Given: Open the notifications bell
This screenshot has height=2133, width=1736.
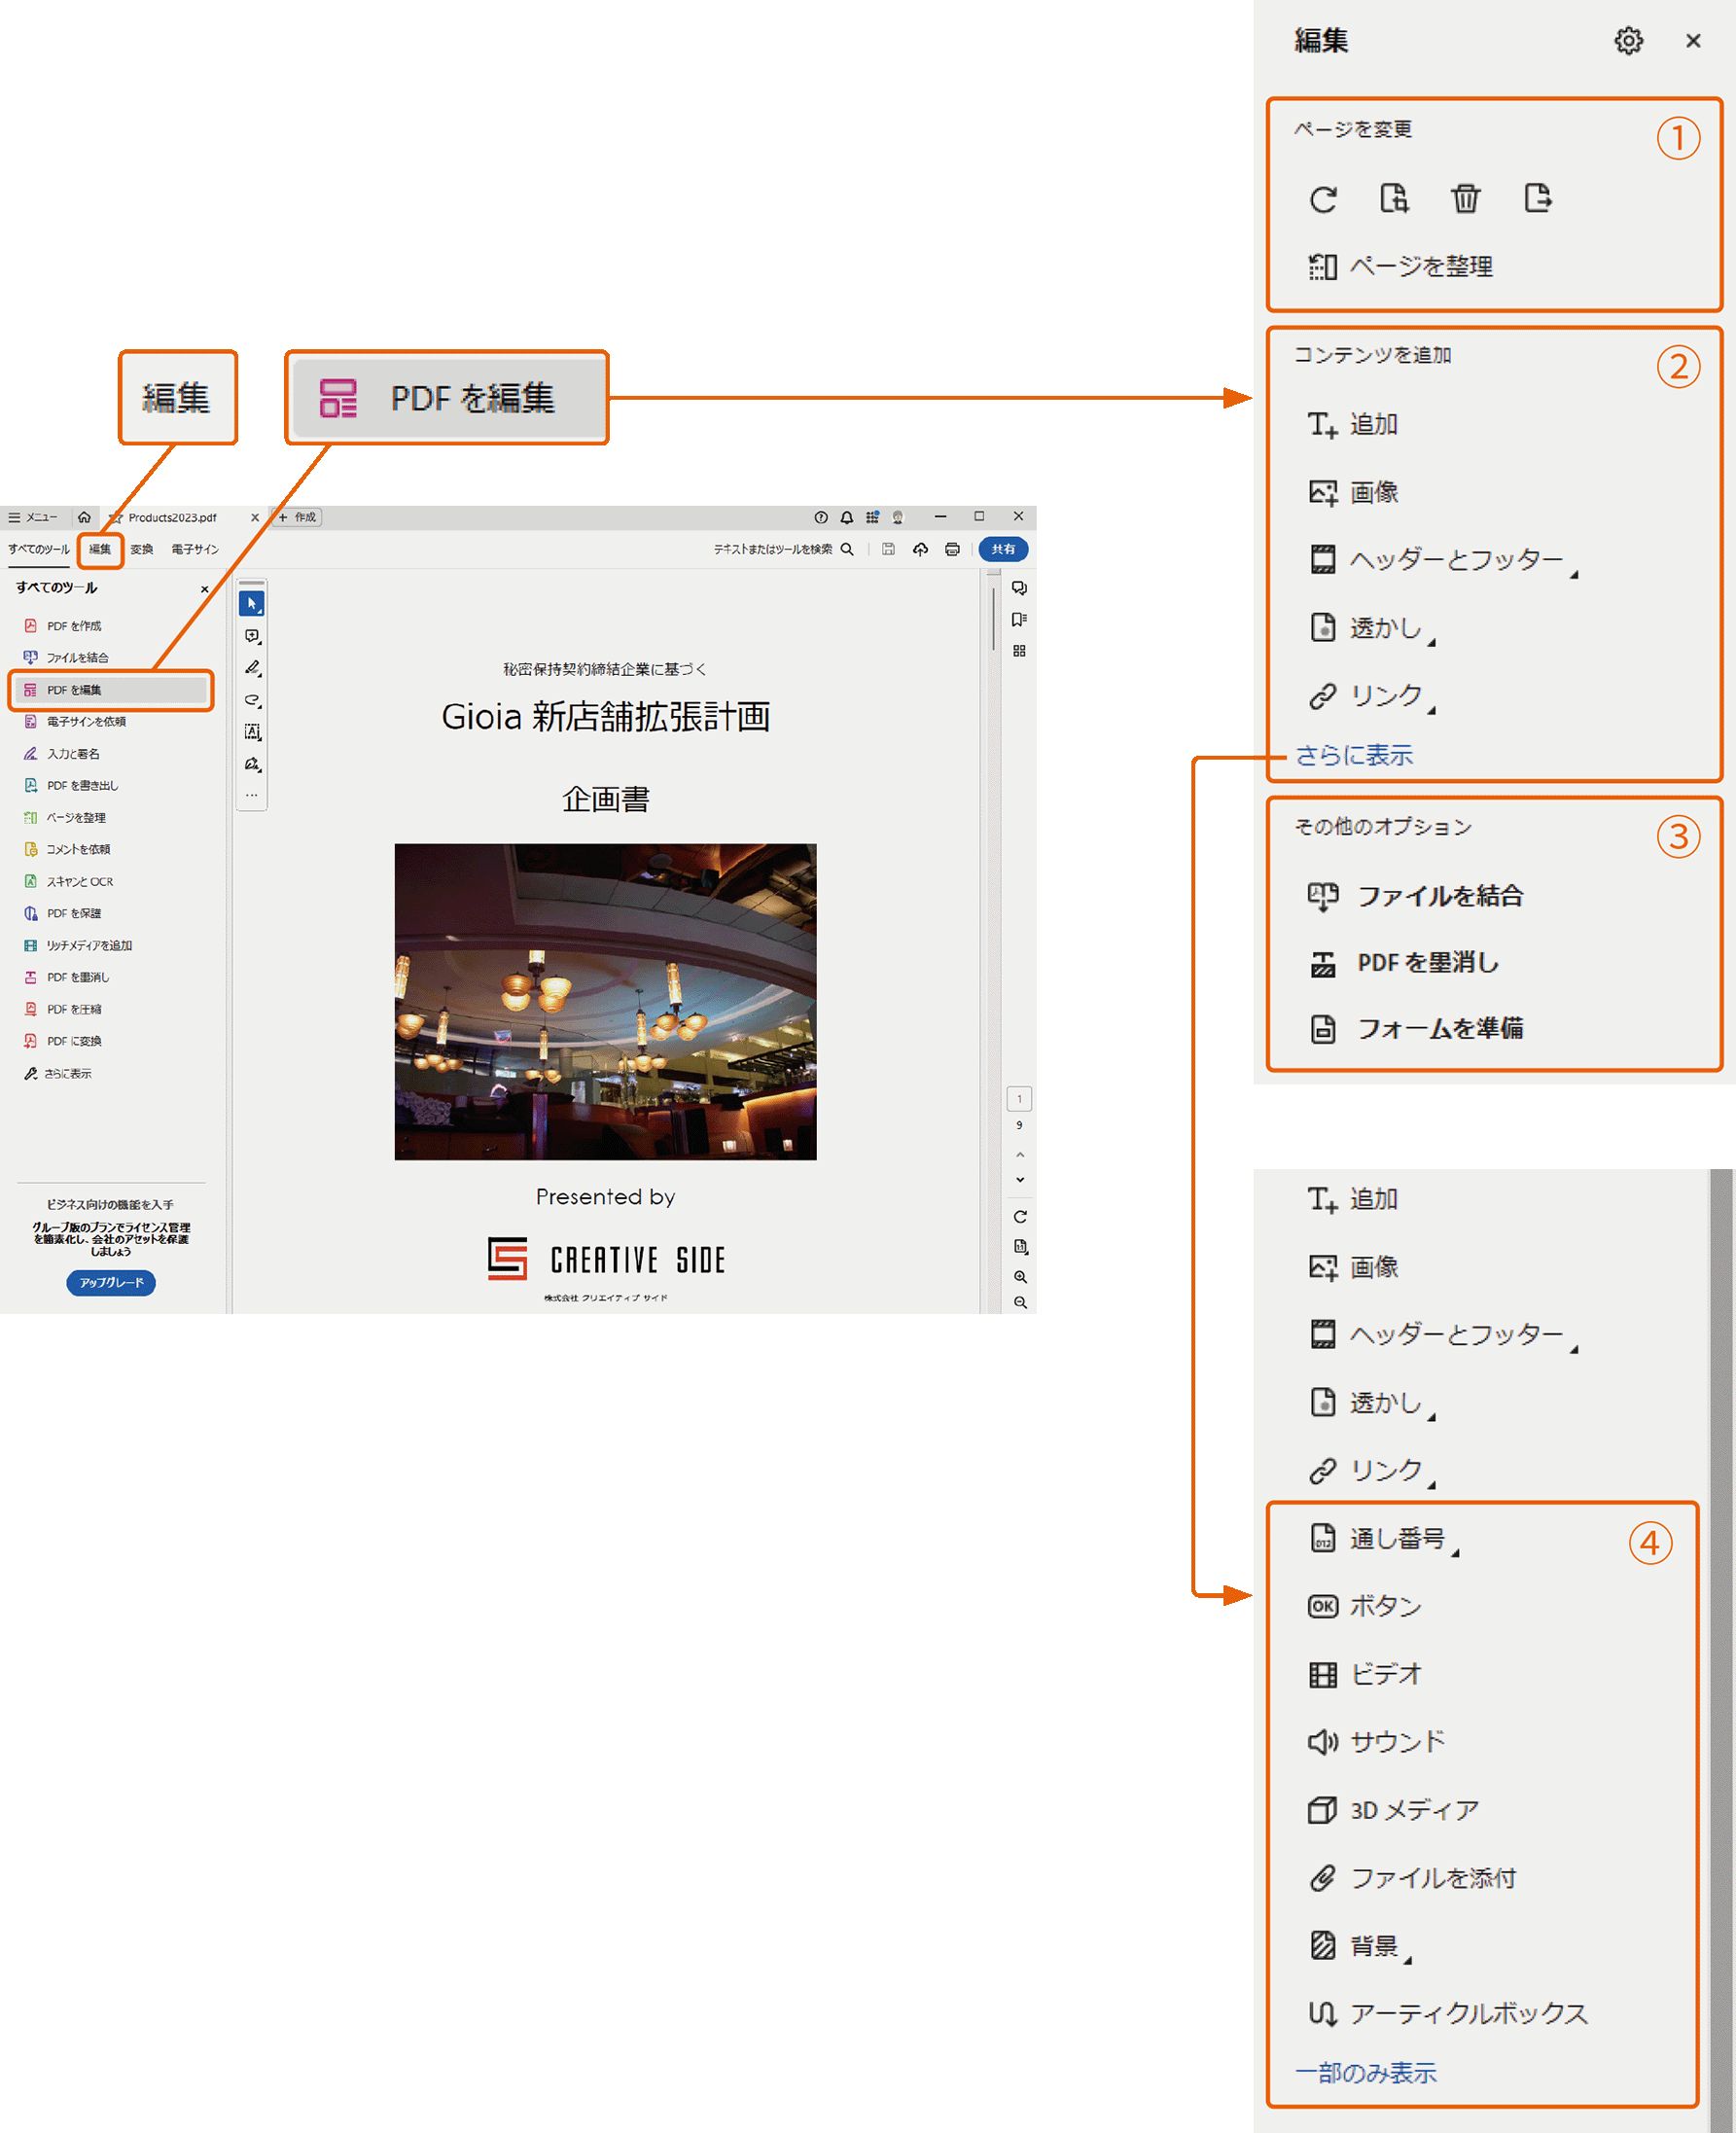Looking at the screenshot, I should pyautogui.click(x=847, y=517).
